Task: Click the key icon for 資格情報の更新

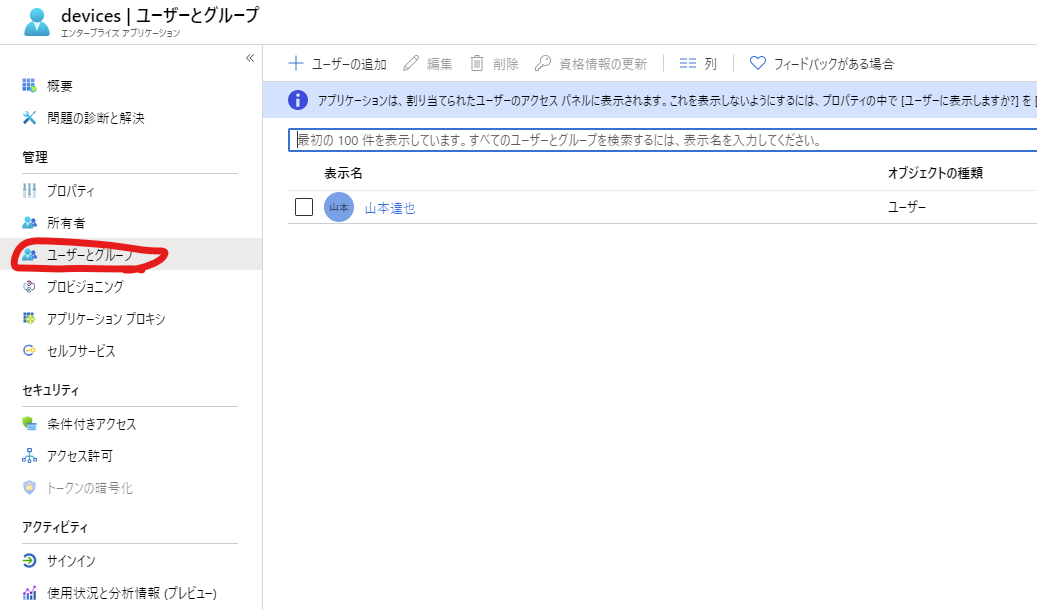Action: click(542, 64)
